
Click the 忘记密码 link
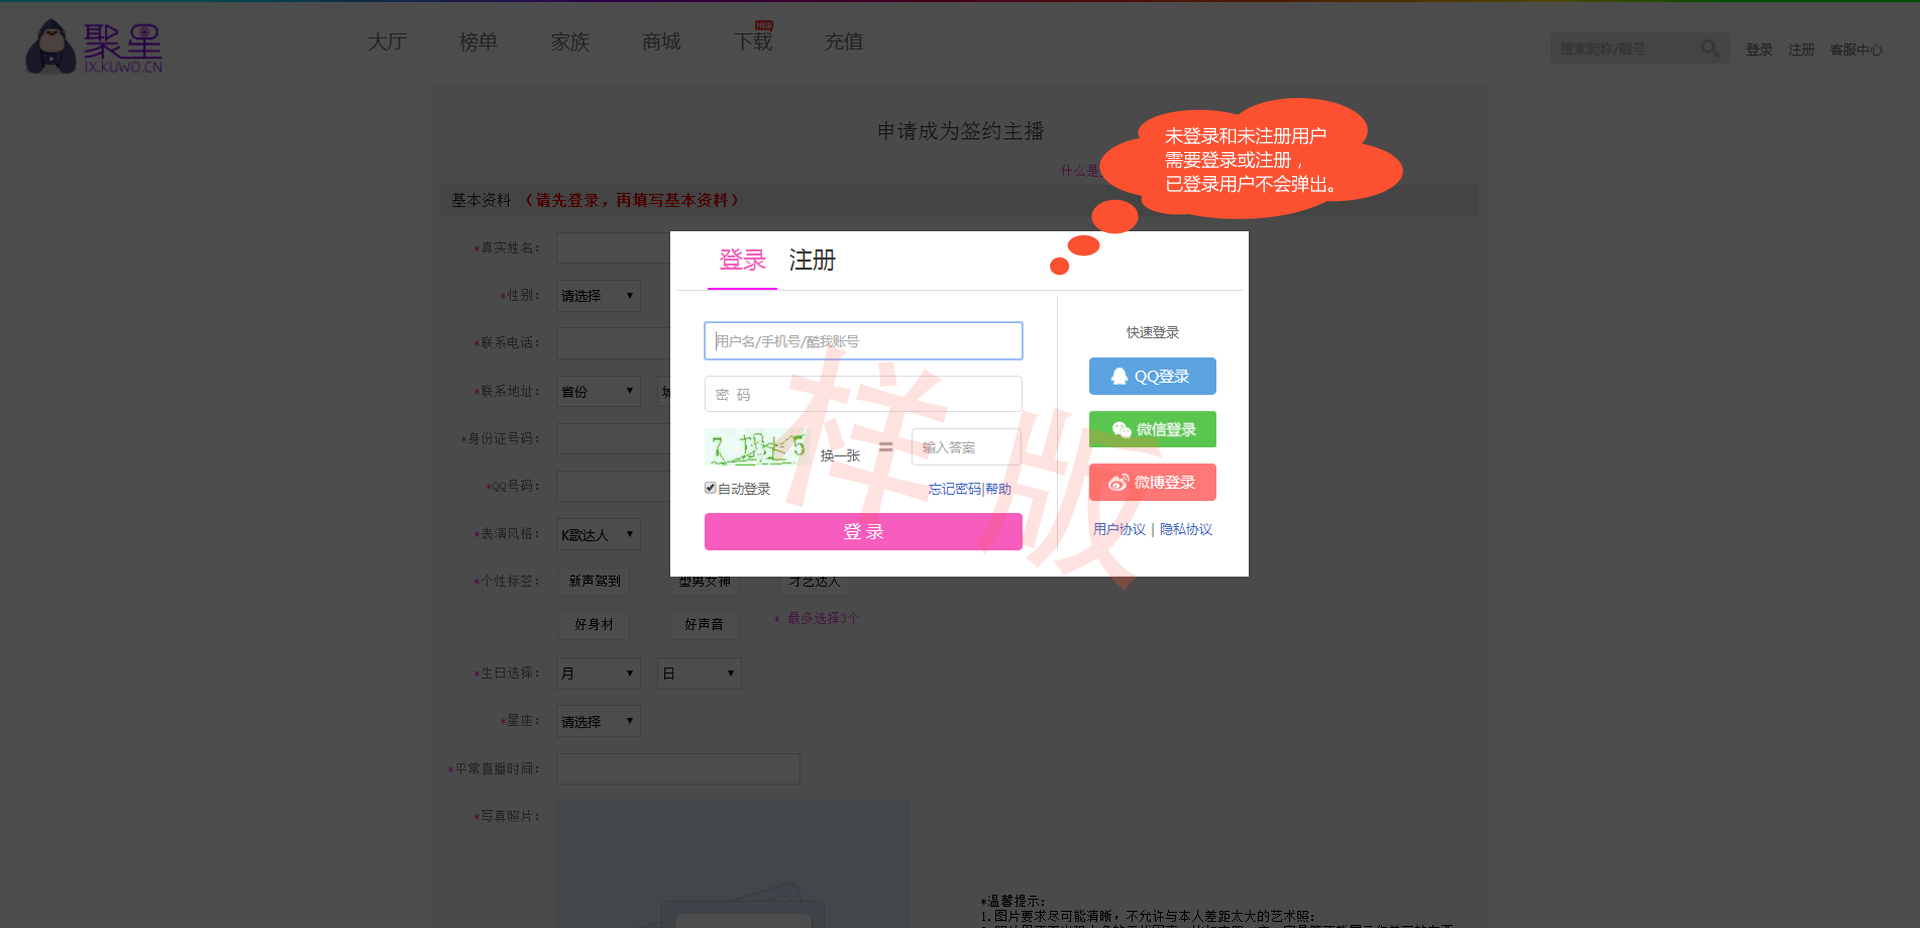tap(954, 489)
